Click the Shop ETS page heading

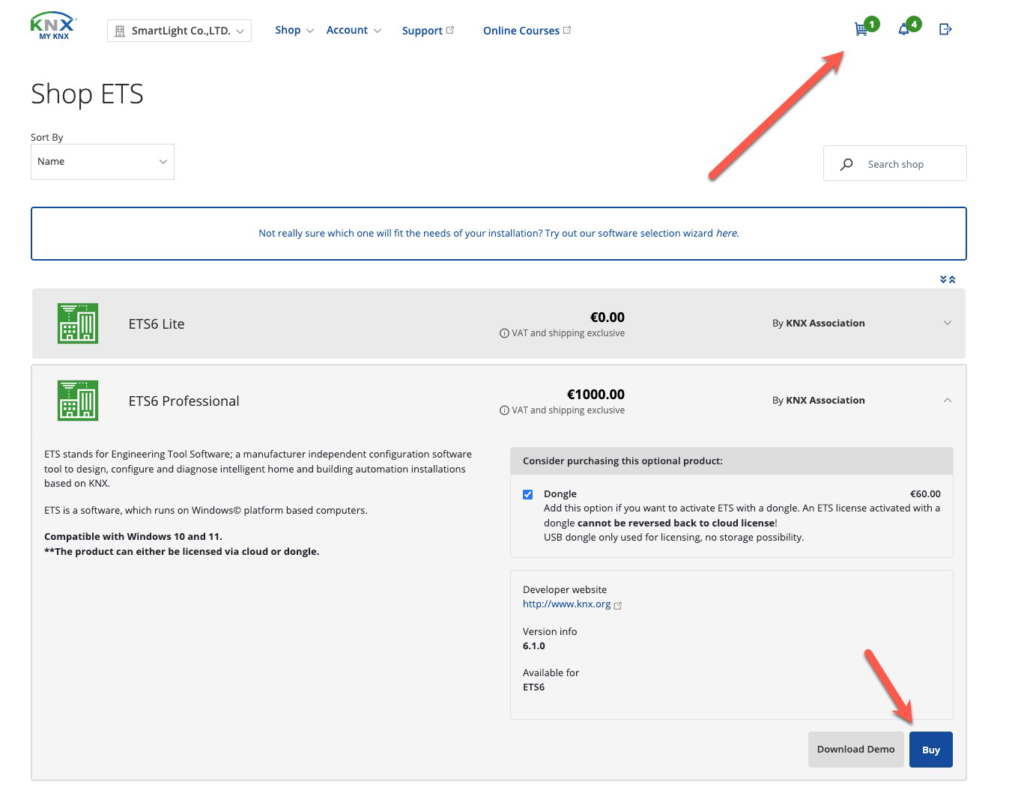point(87,94)
